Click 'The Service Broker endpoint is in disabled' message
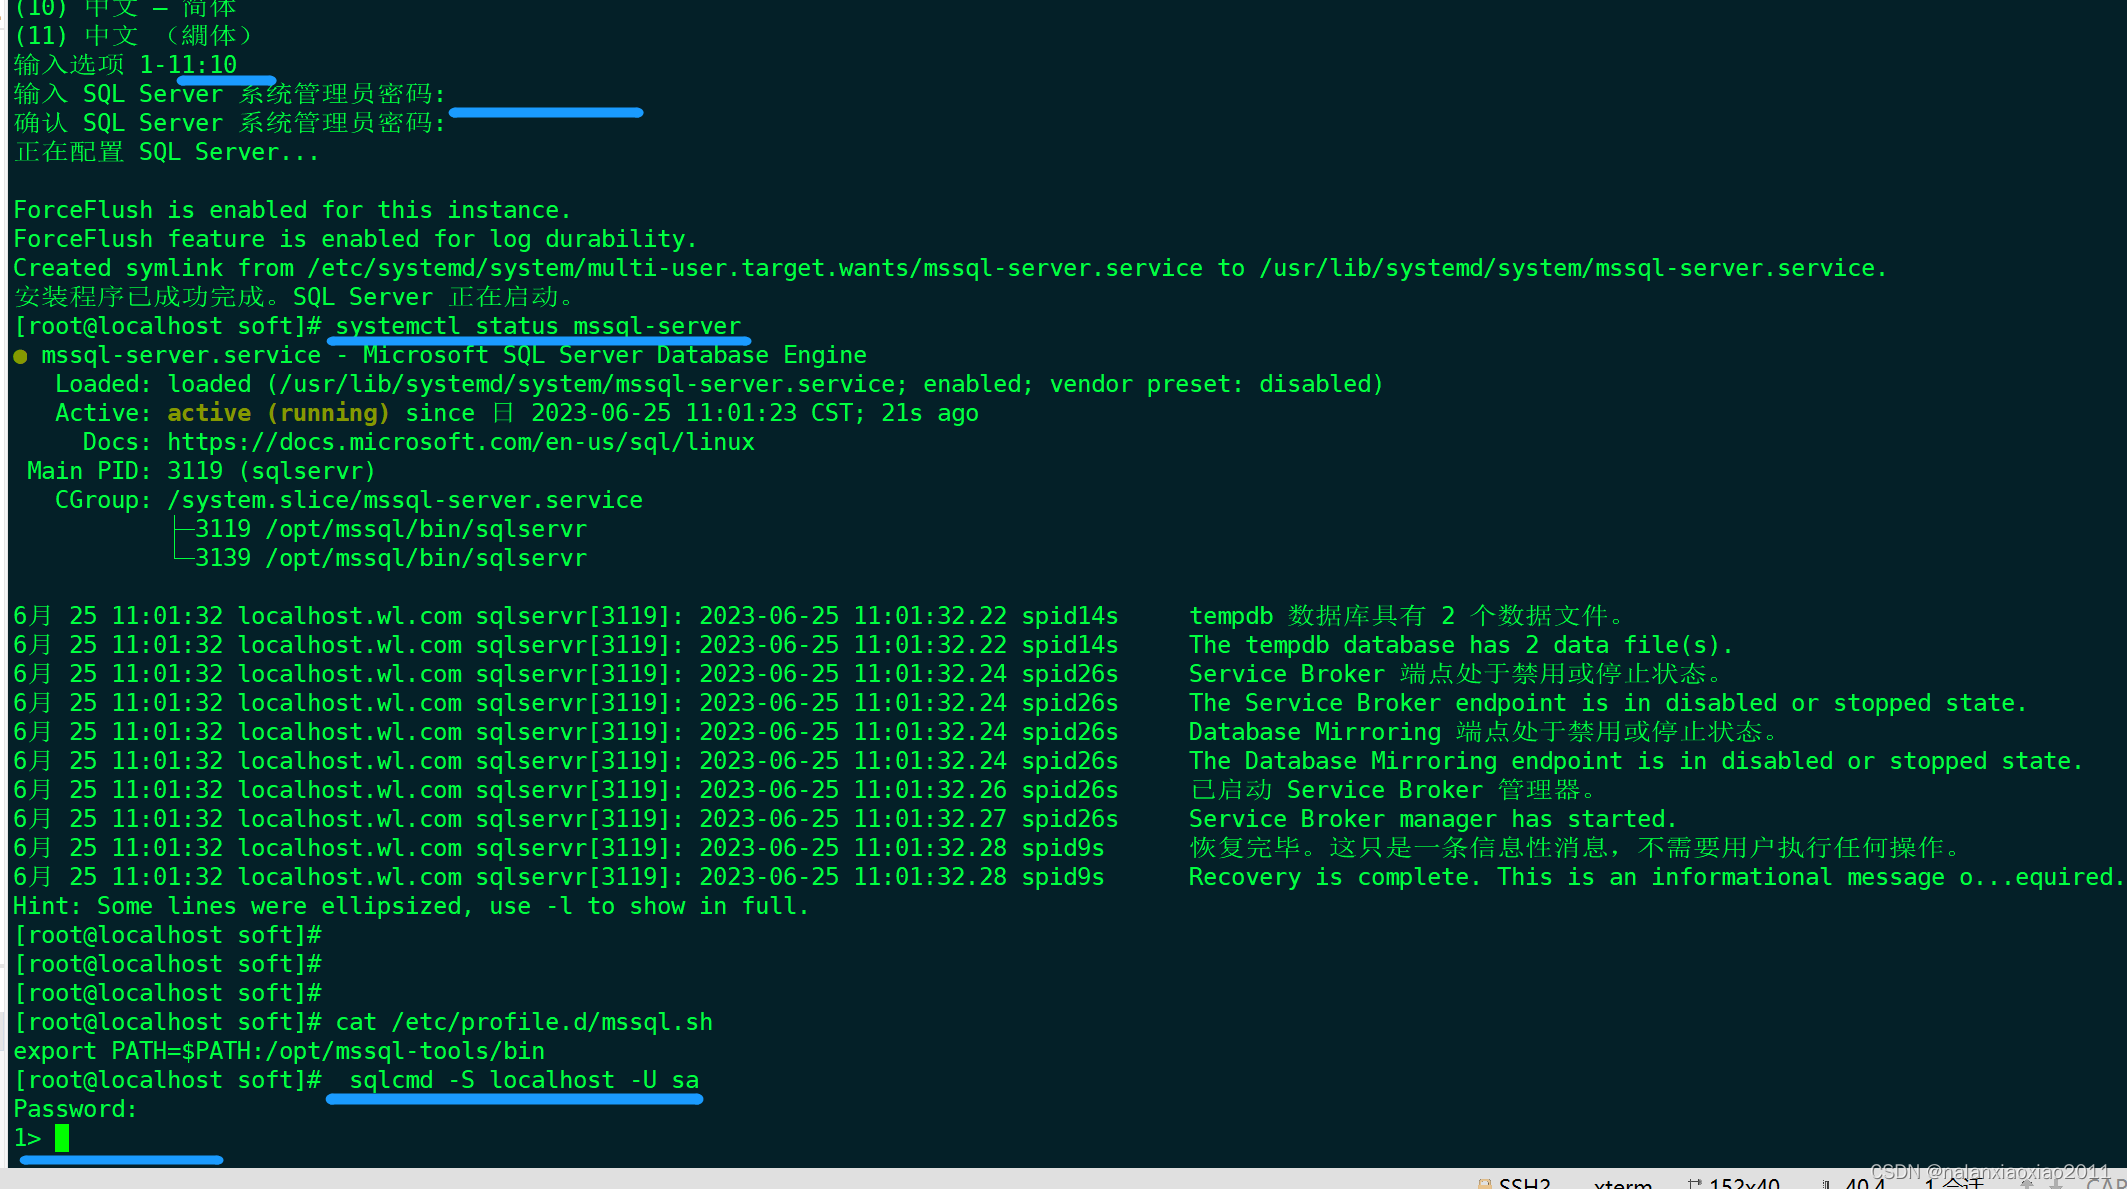The height and width of the screenshot is (1189, 2127). (1608, 703)
